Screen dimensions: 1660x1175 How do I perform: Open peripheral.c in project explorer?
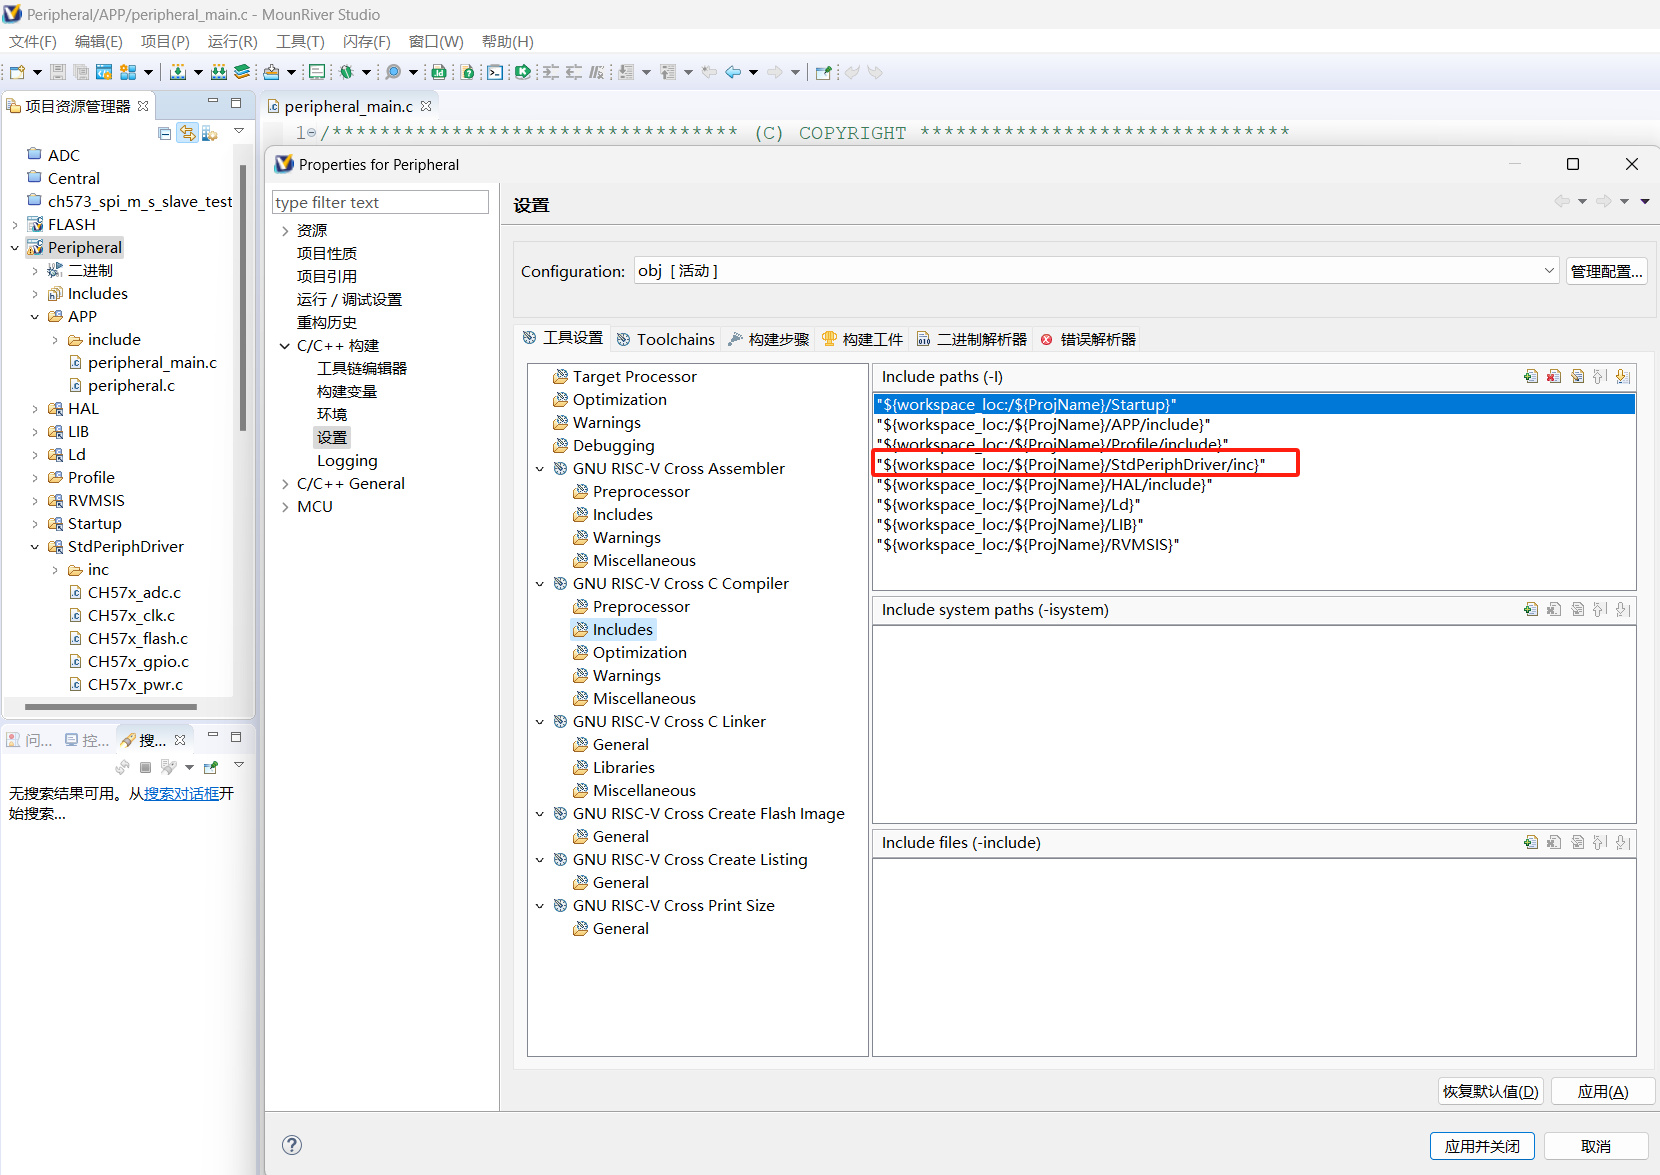click(x=131, y=386)
